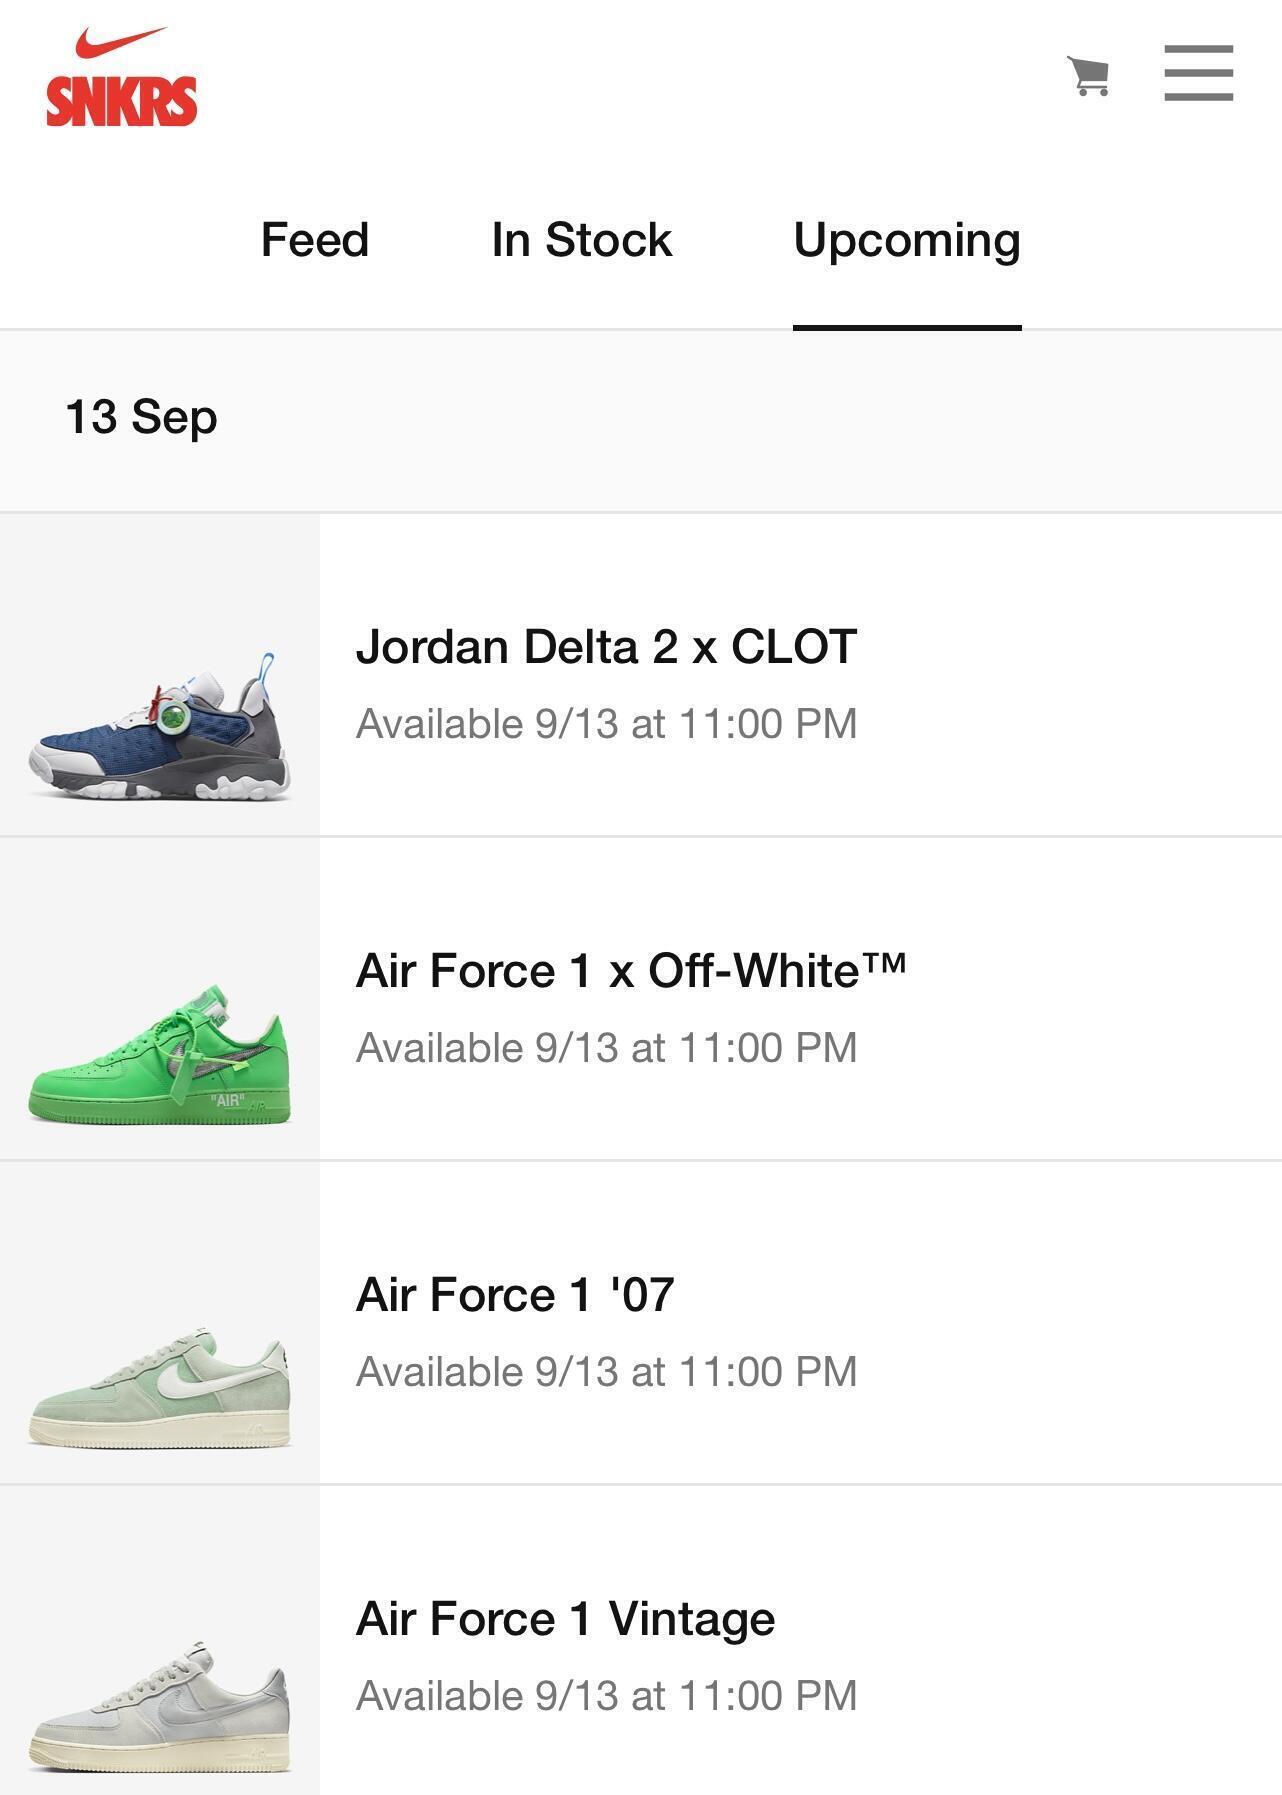Click Air Force 1 '07 availability text
This screenshot has height=1795, width=1282.
[x=606, y=1372]
